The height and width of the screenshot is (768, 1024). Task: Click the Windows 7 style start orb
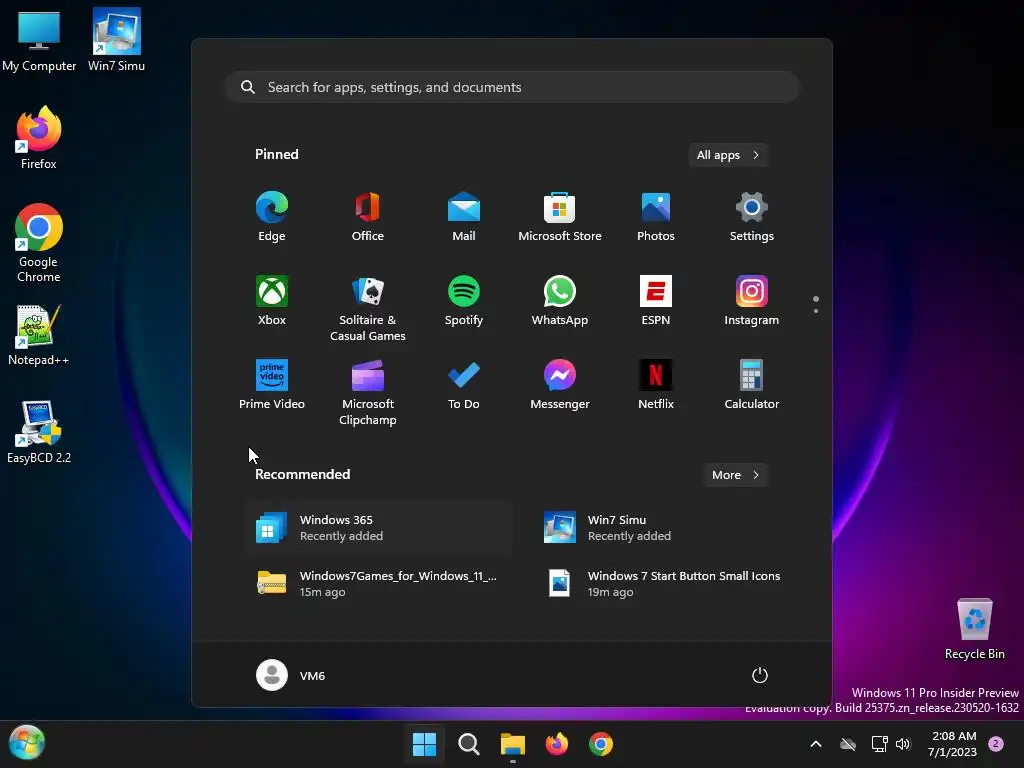tap(27, 742)
